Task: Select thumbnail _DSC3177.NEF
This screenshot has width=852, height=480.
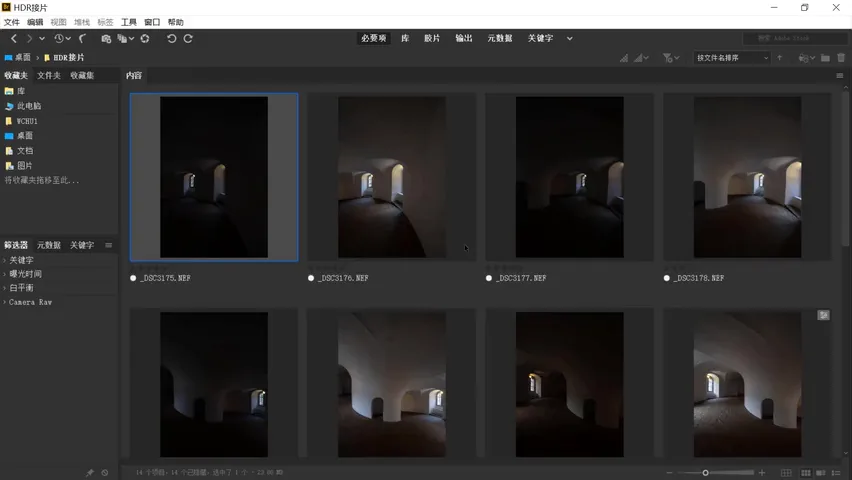Action: [x=569, y=177]
